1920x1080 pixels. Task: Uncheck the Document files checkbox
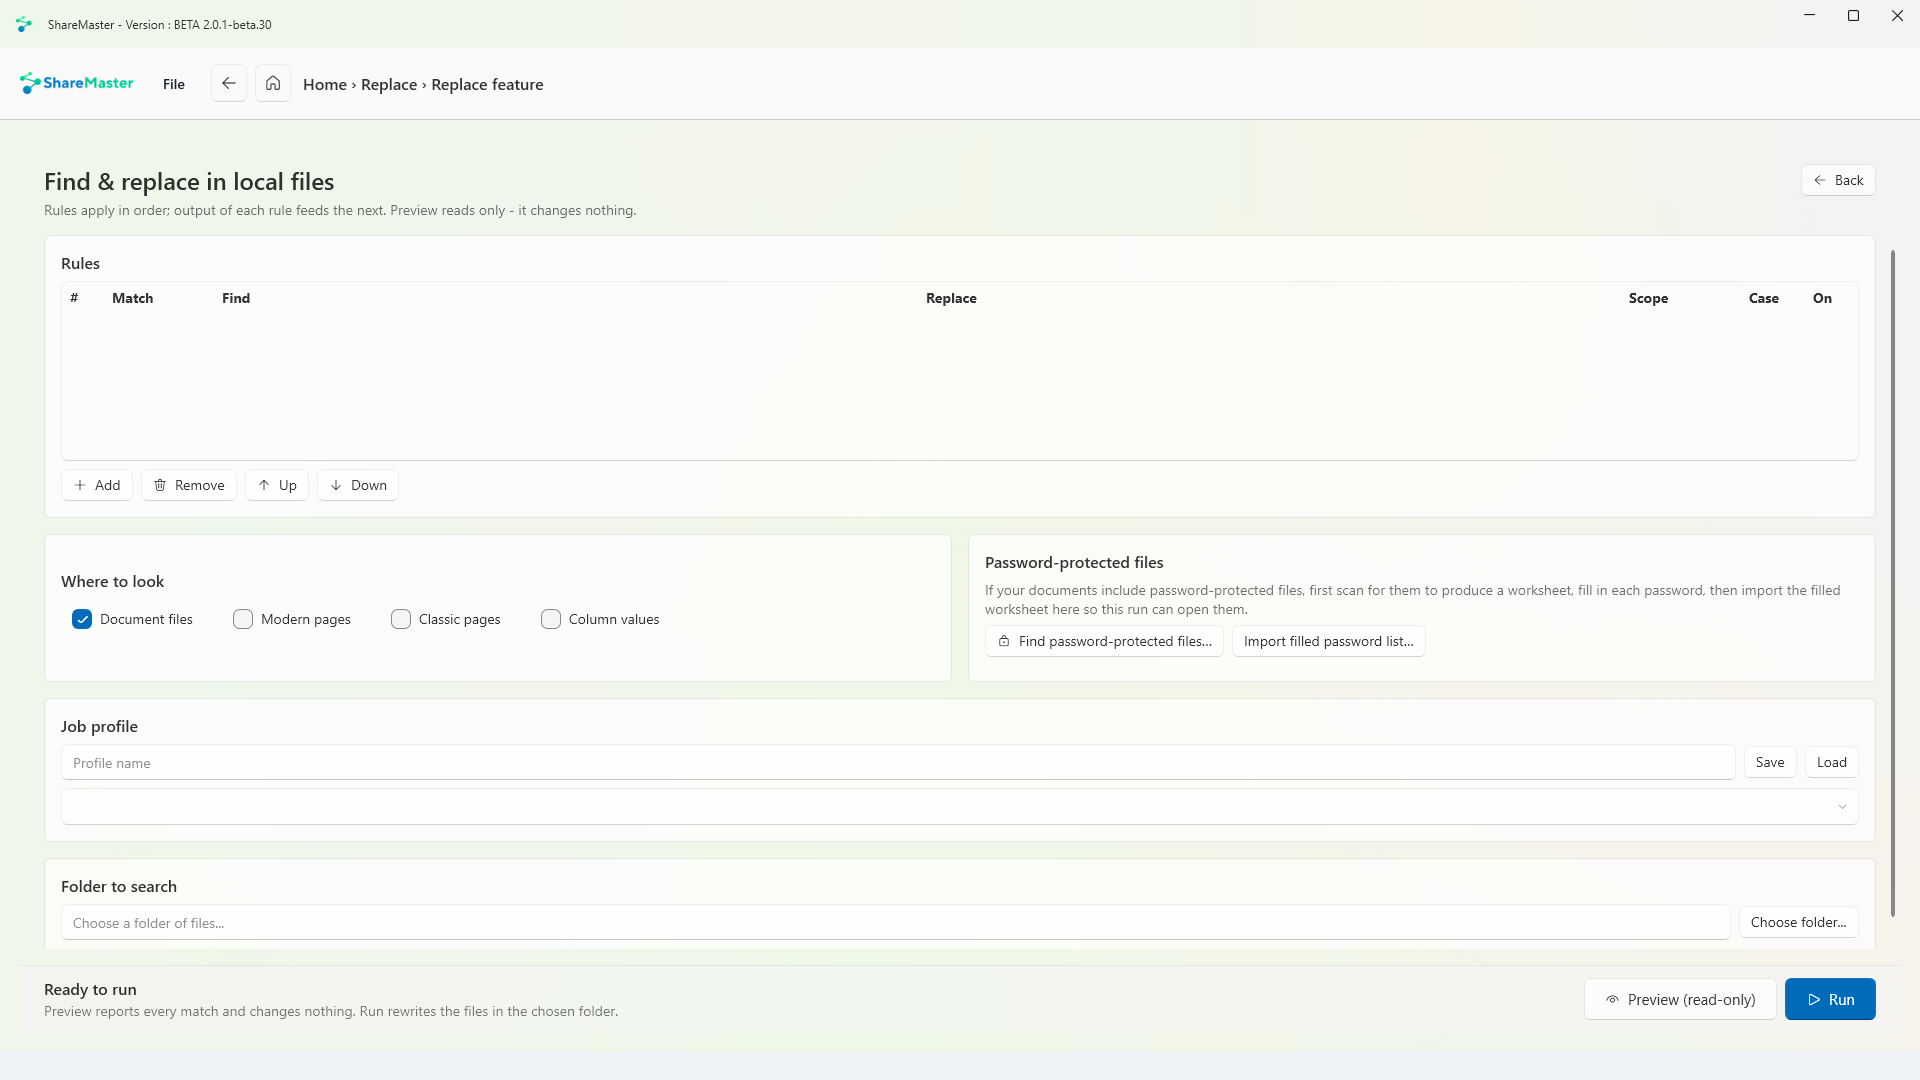point(82,619)
